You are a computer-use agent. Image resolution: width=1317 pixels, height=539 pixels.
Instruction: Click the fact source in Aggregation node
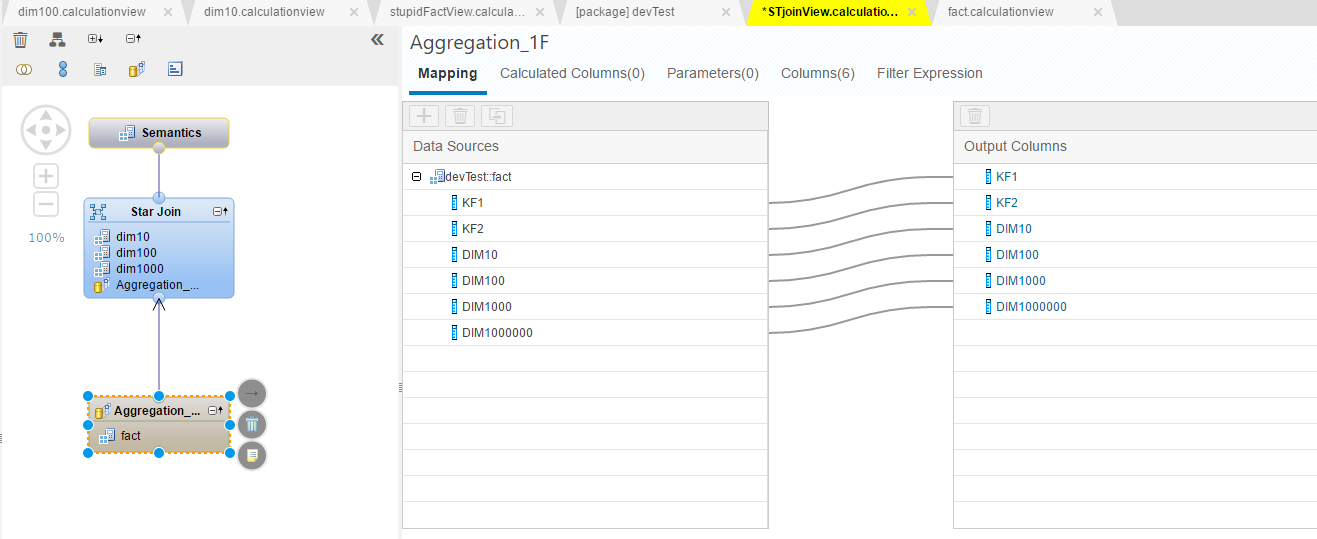(x=130, y=436)
